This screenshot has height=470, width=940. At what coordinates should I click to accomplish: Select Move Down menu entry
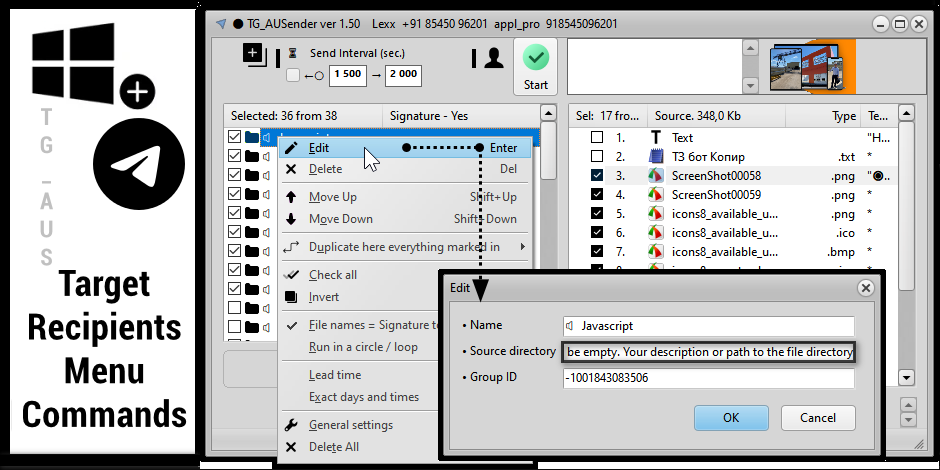[405, 219]
